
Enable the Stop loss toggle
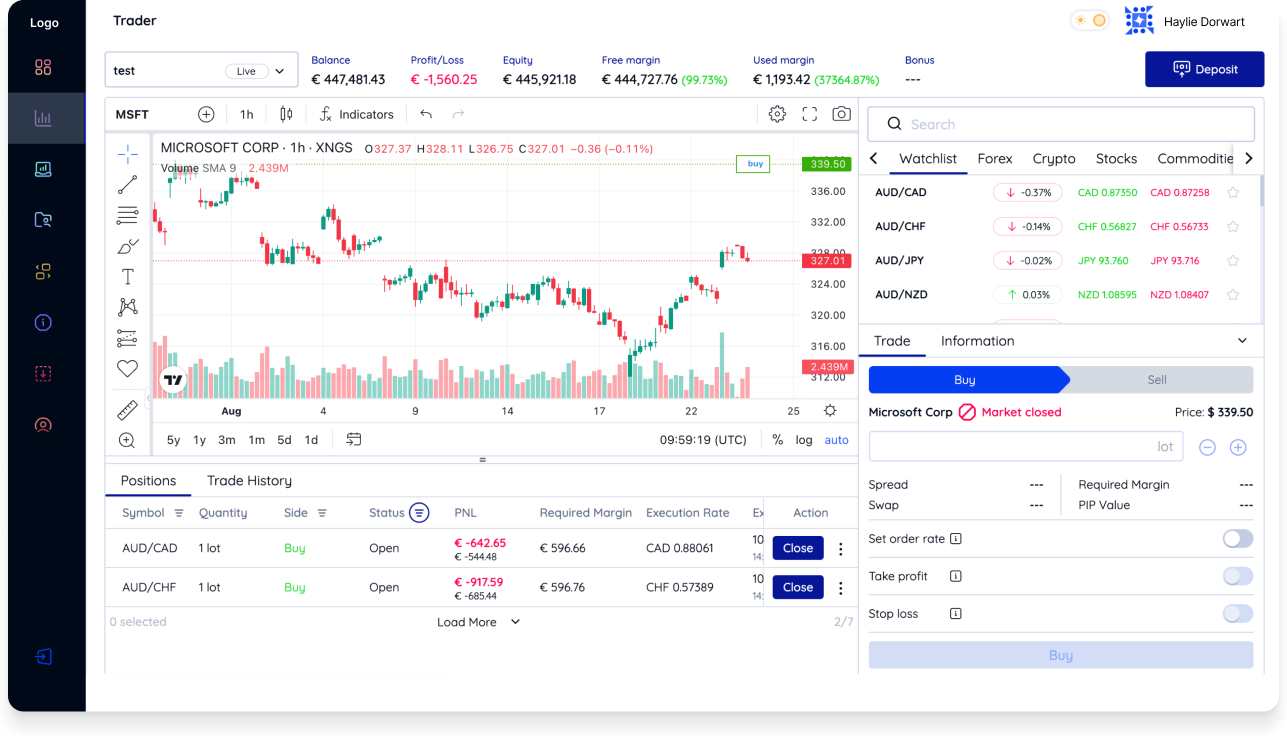1237,614
